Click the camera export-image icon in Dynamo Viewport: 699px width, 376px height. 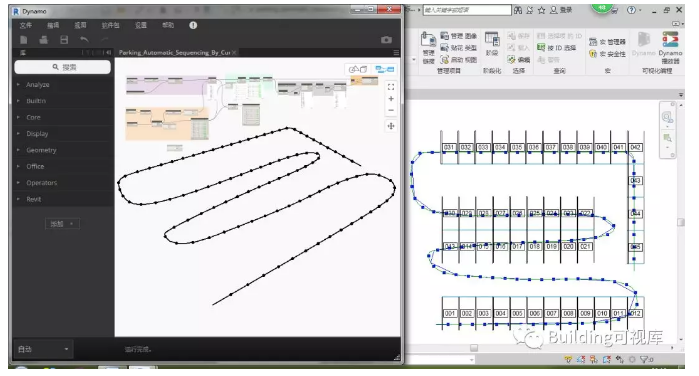[387, 40]
